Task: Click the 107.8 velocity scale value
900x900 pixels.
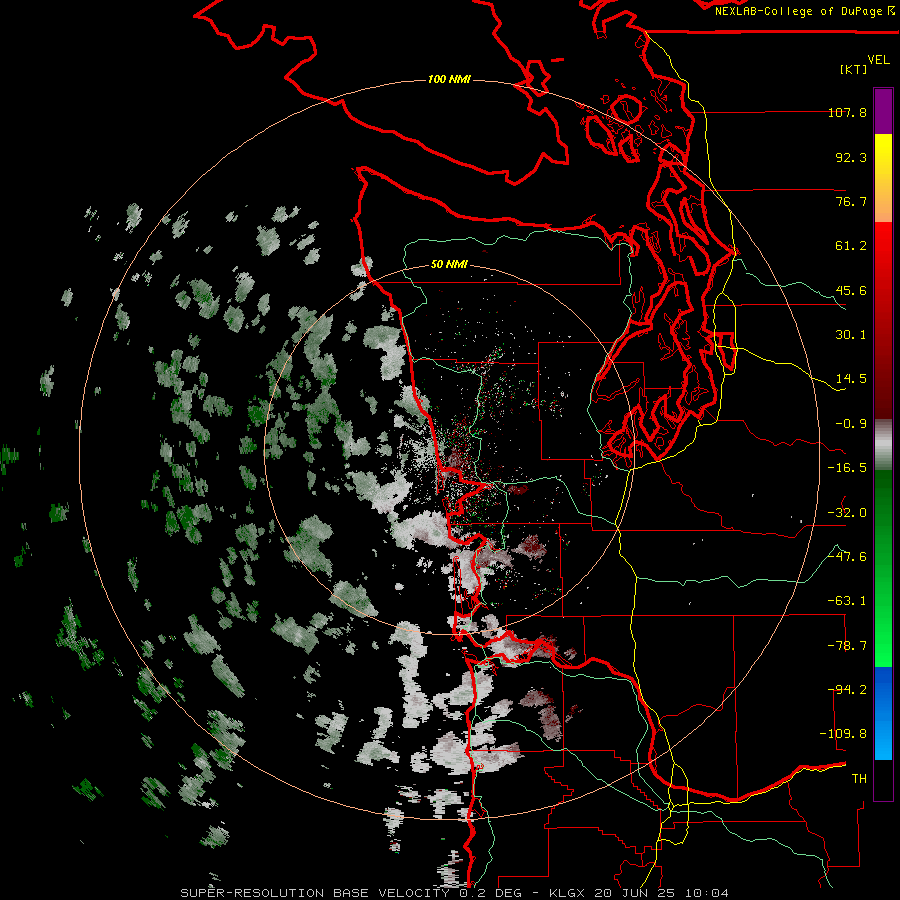Action: pos(847,113)
